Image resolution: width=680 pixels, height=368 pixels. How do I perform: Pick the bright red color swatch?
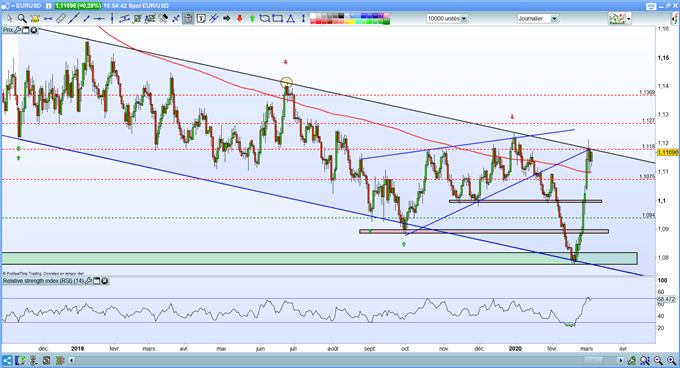click(x=318, y=21)
